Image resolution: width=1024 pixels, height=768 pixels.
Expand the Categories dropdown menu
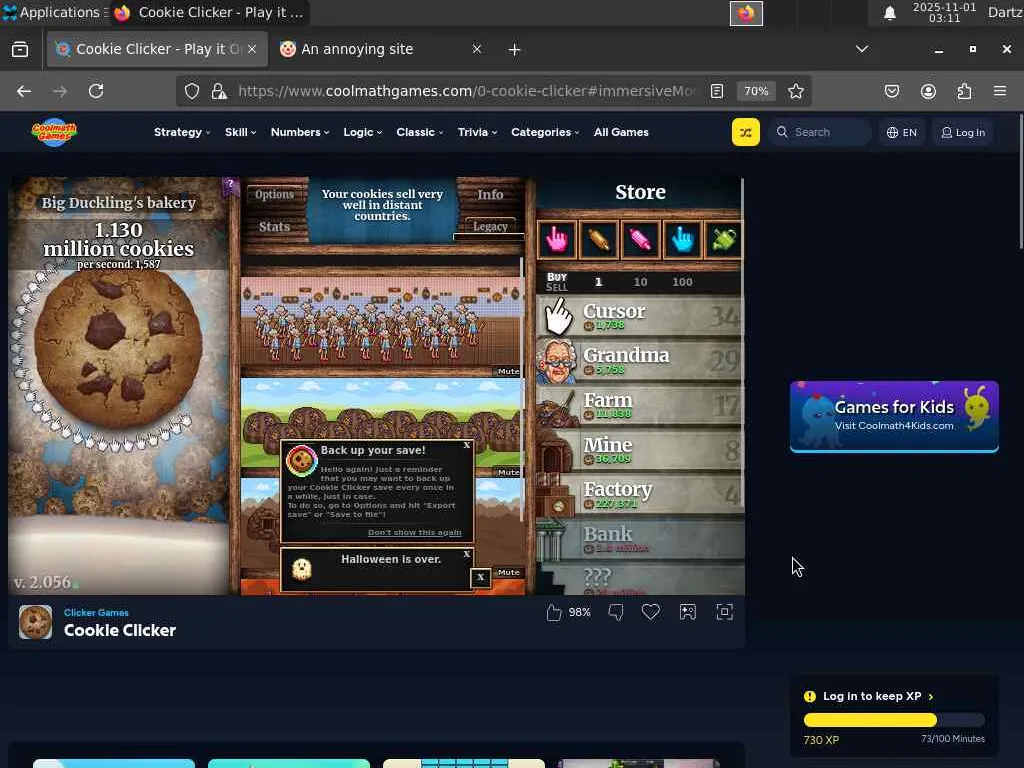(x=545, y=132)
